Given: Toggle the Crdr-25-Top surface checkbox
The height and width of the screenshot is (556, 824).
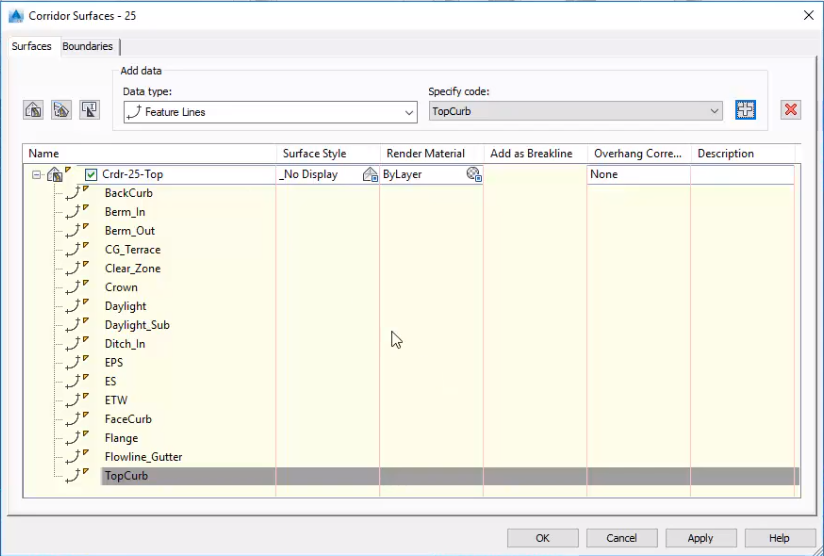Looking at the screenshot, I should tap(91, 174).
